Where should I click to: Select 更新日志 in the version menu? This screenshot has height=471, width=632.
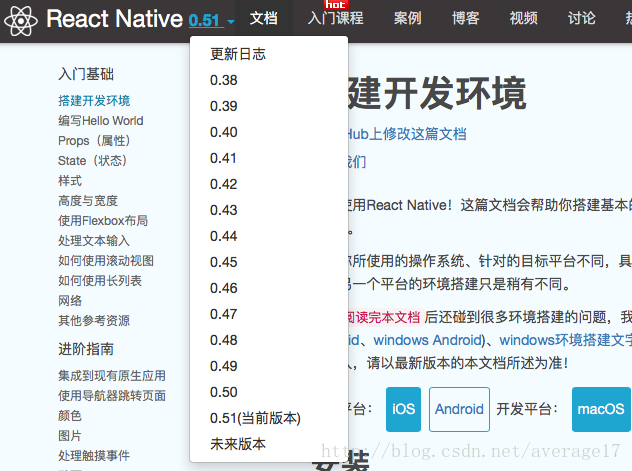coord(238,54)
